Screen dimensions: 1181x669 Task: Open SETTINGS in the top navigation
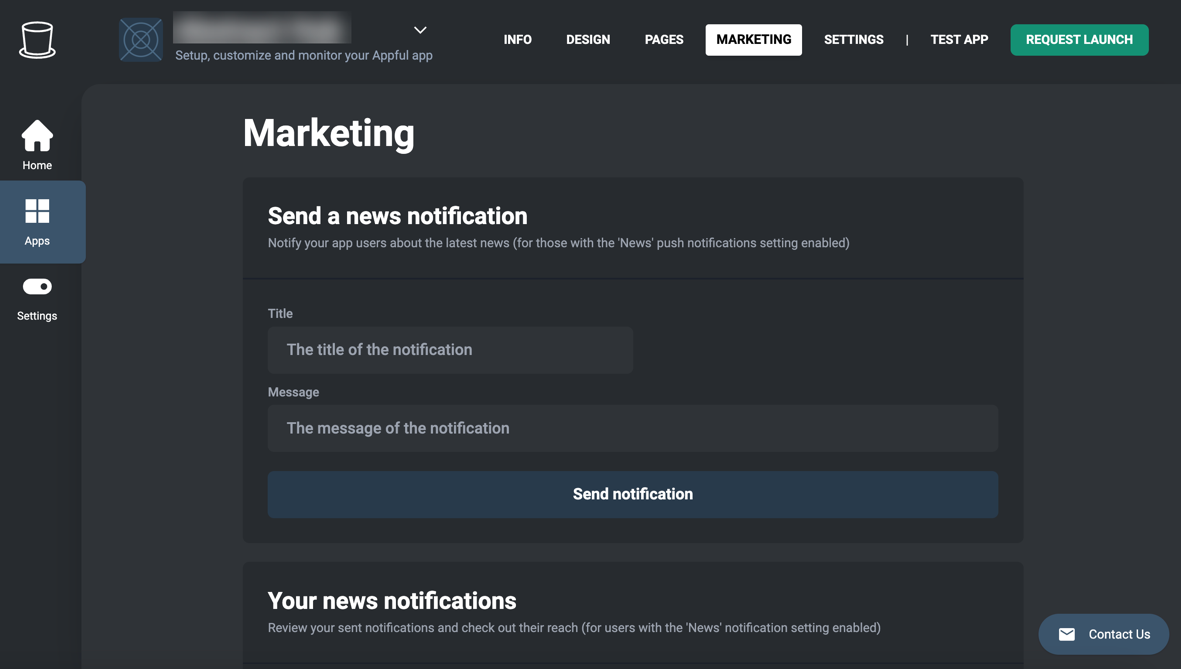853,40
